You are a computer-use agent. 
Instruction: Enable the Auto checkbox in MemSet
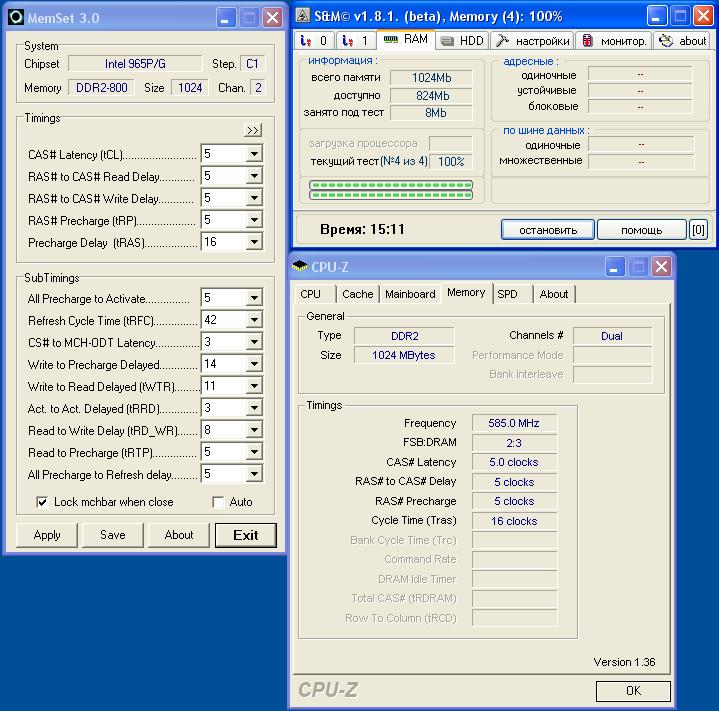click(x=218, y=502)
